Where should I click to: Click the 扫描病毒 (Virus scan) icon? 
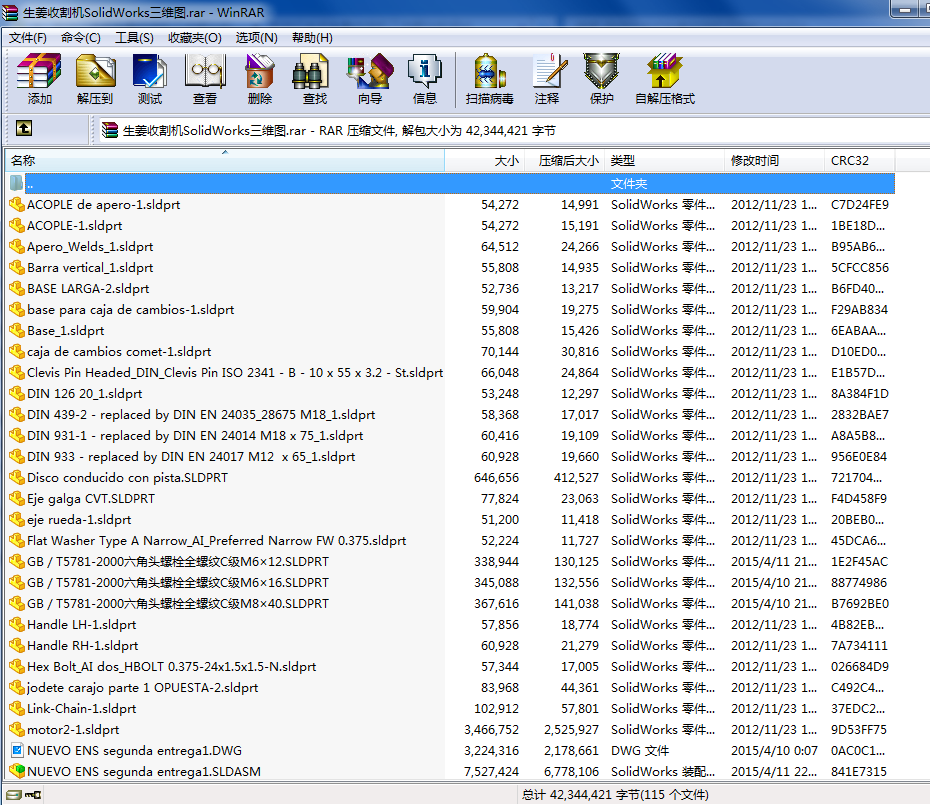[489, 79]
